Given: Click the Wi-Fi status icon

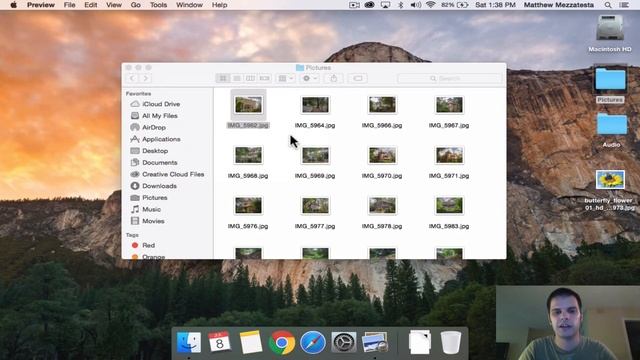Looking at the screenshot, I should [x=430, y=5].
